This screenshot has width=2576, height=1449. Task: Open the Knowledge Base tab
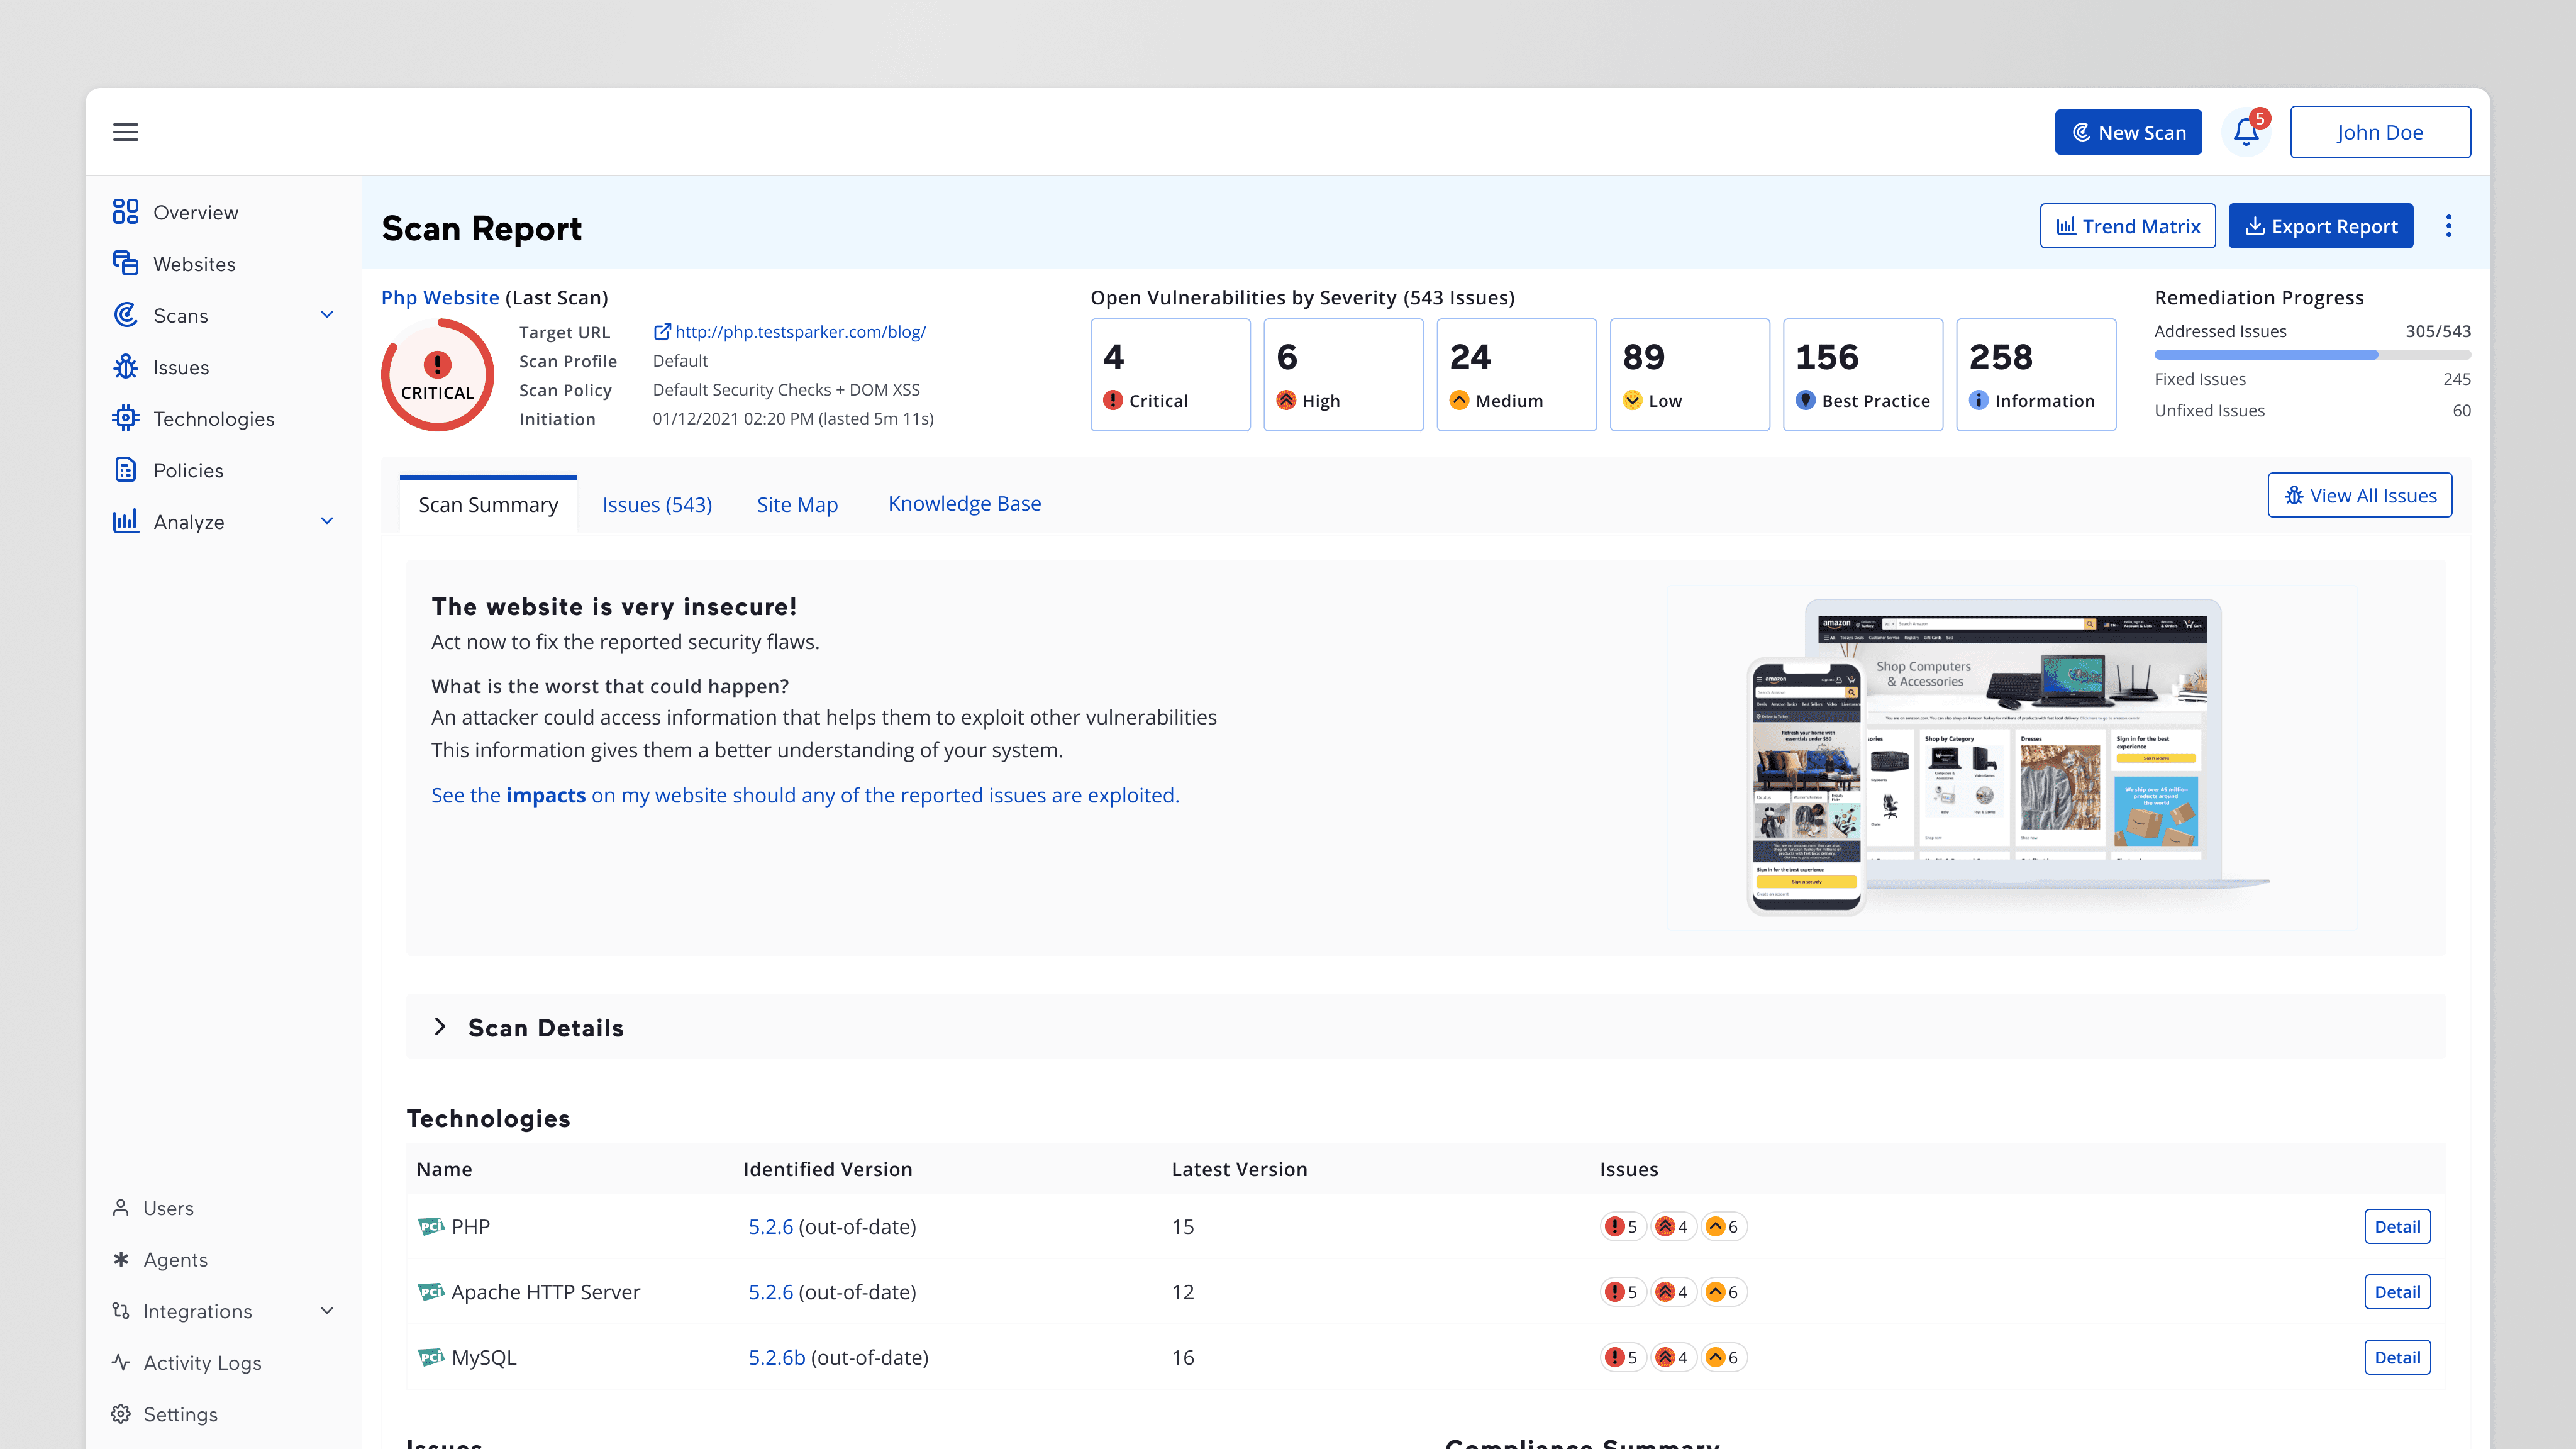[964, 504]
